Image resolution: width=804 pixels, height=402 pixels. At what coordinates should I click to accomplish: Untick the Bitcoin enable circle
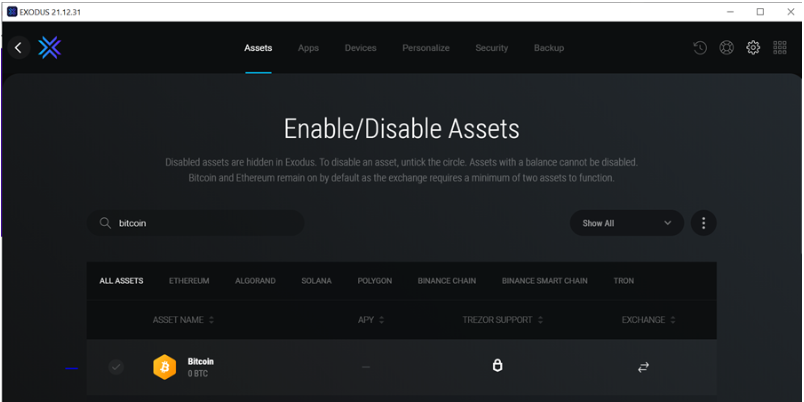click(116, 367)
